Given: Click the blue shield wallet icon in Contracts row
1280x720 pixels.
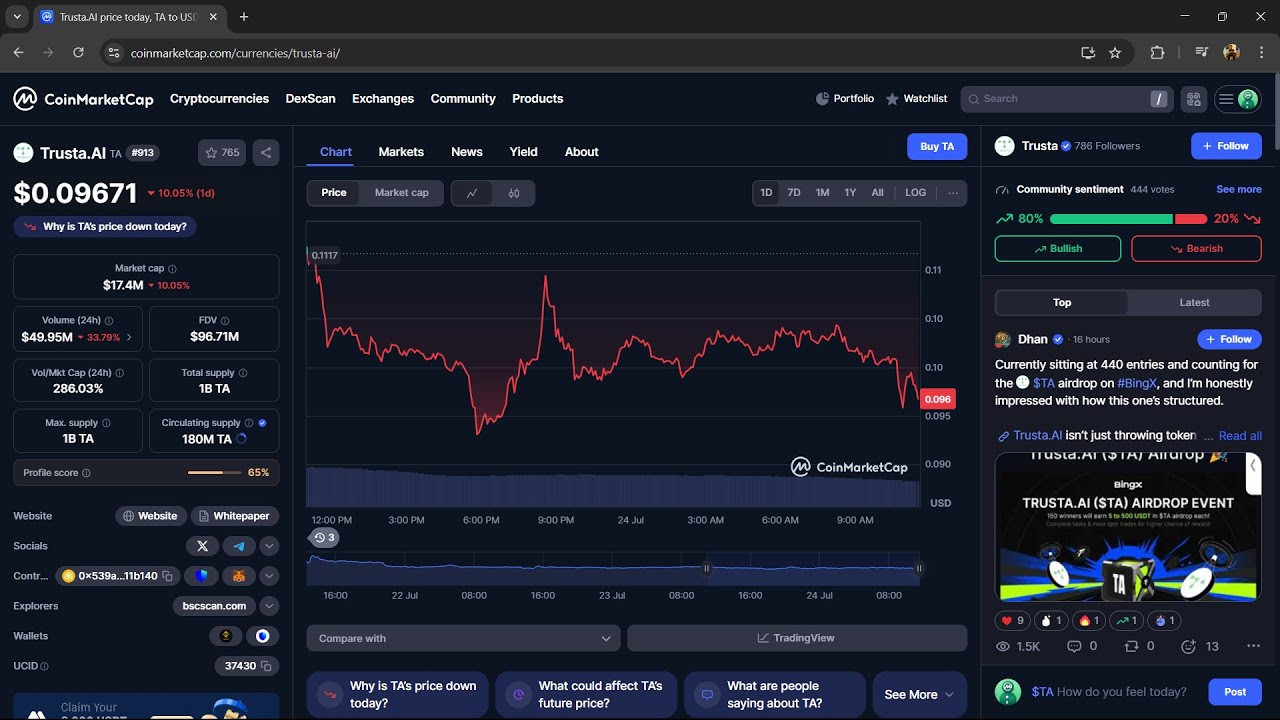Looking at the screenshot, I should click(x=202, y=576).
